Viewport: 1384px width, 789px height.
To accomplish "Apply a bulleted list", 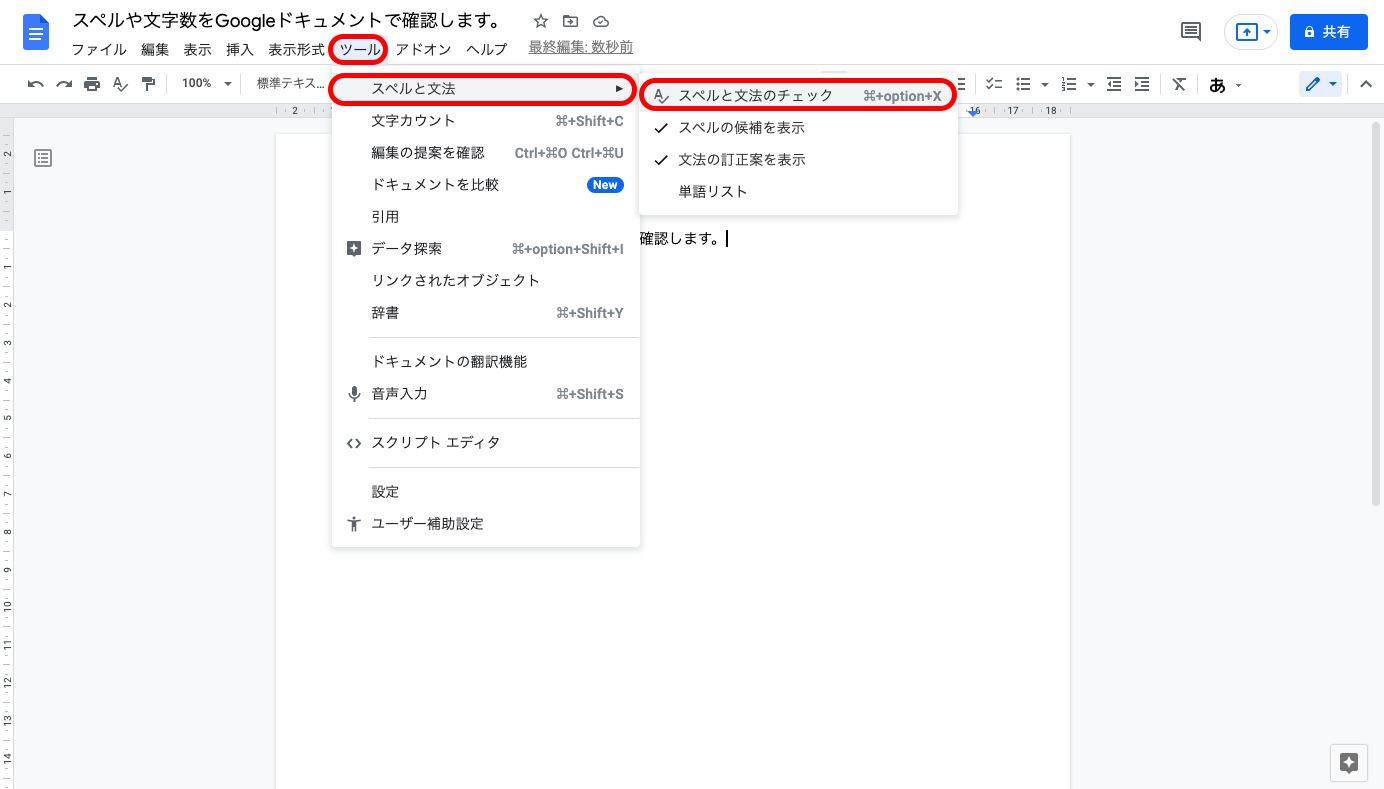I will [1023, 84].
